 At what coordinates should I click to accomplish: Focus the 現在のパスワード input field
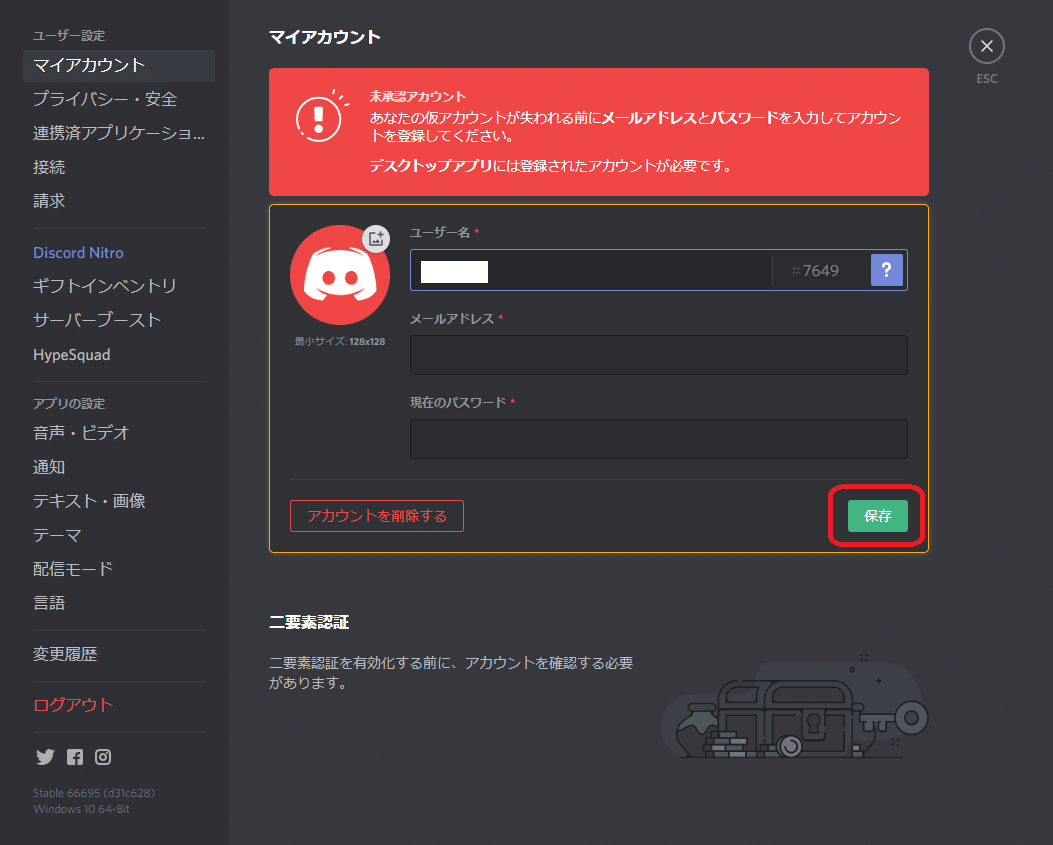tap(659, 439)
